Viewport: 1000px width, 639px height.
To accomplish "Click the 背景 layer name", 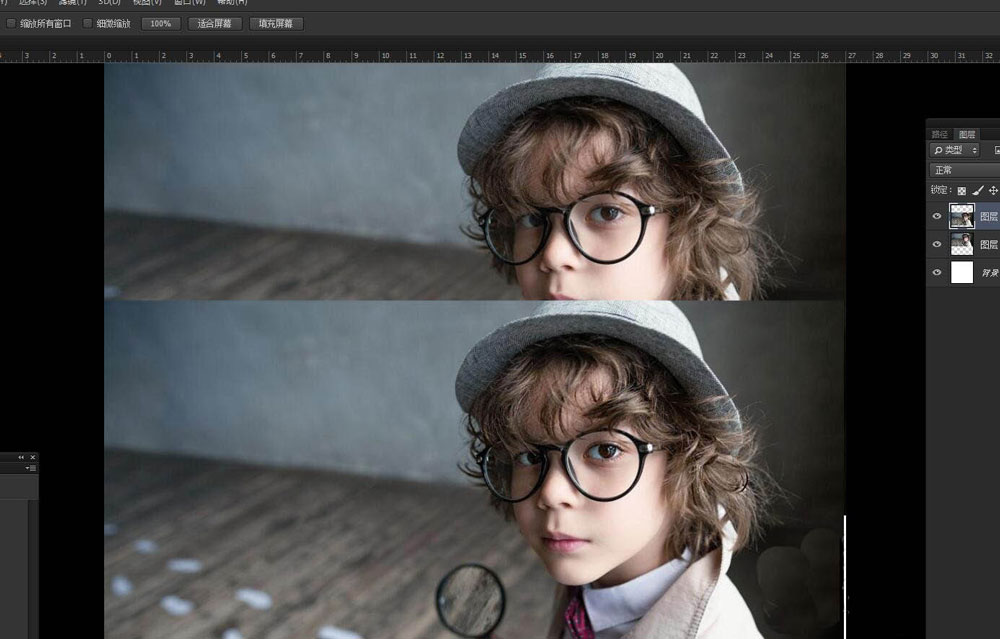I will click(990, 273).
